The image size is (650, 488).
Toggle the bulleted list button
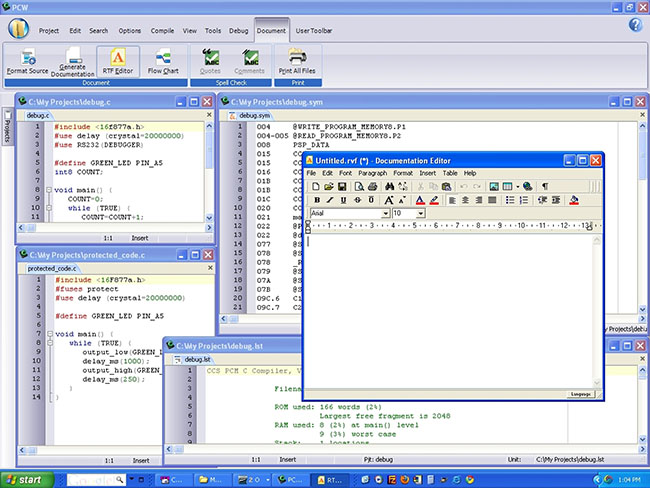tap(510, 200)
